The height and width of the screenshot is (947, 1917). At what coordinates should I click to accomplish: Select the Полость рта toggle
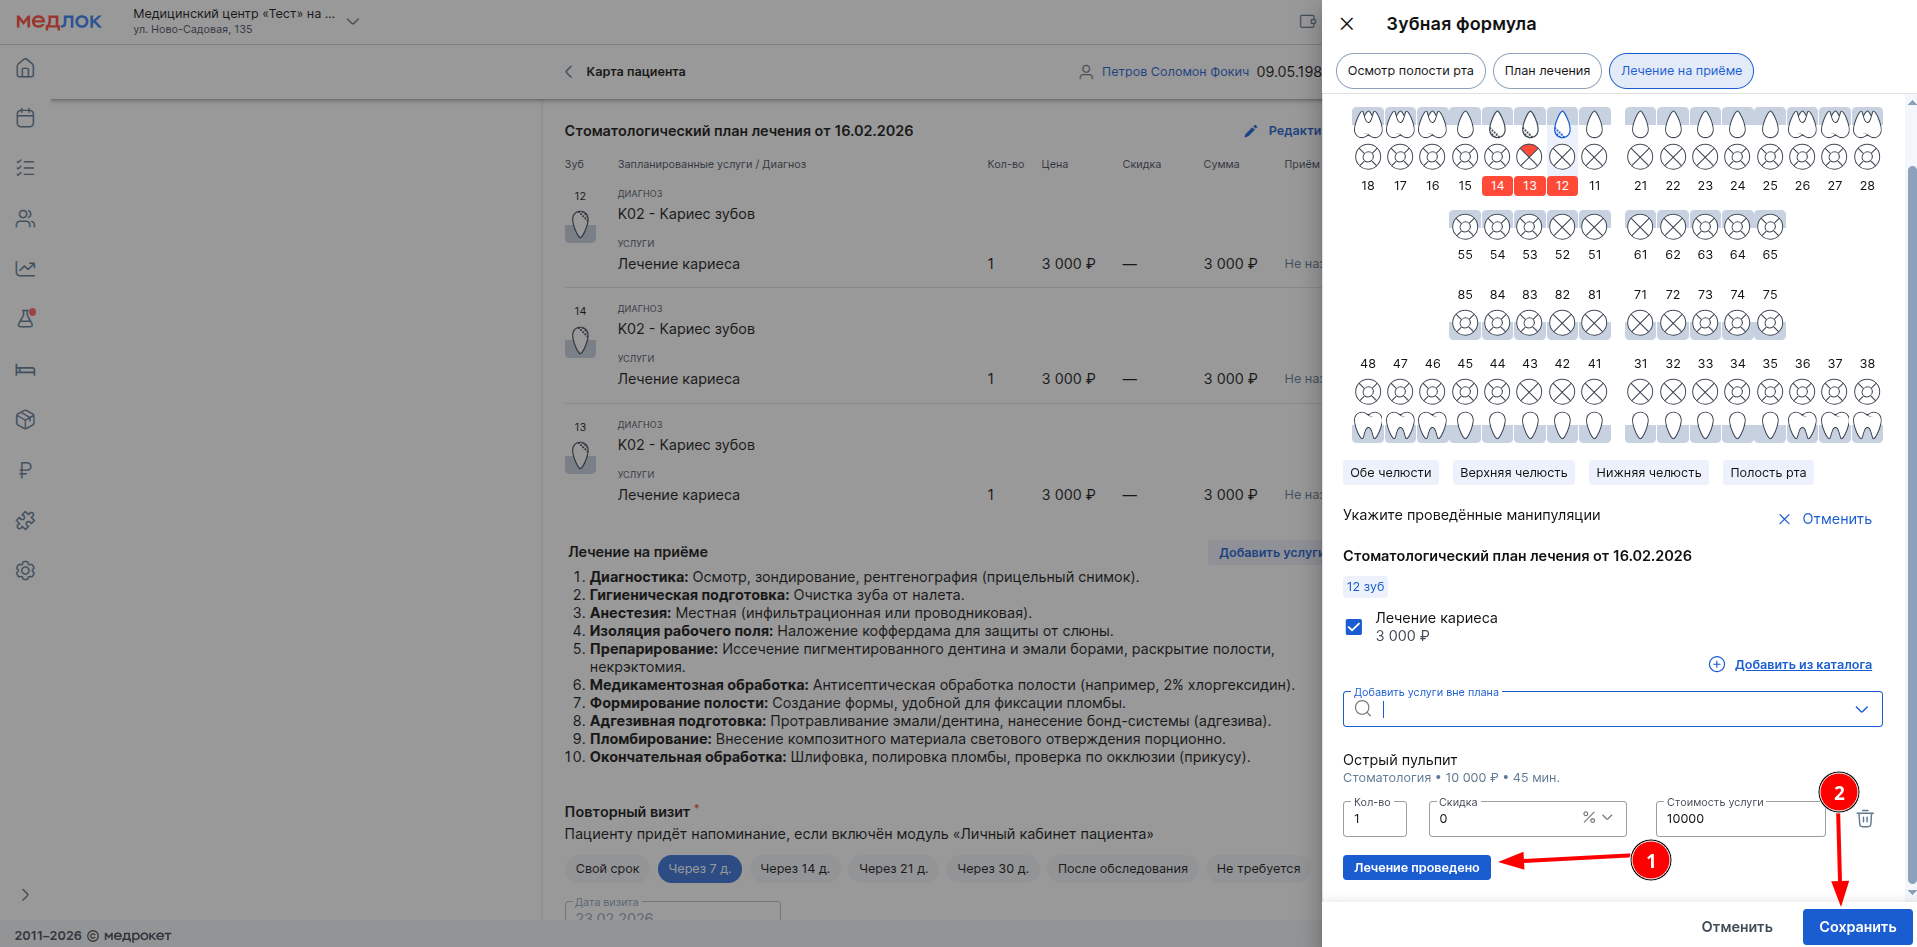click(1768, 473)
